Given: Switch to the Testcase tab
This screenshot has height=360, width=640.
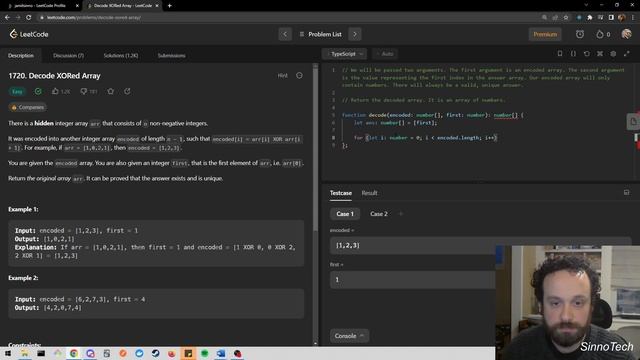Looking at the screenshot, I should coord(341,193).
